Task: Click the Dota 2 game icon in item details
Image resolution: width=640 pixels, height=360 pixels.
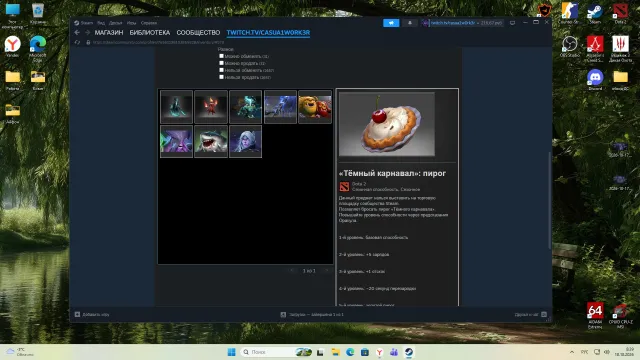Action: [x=344, y=187]
